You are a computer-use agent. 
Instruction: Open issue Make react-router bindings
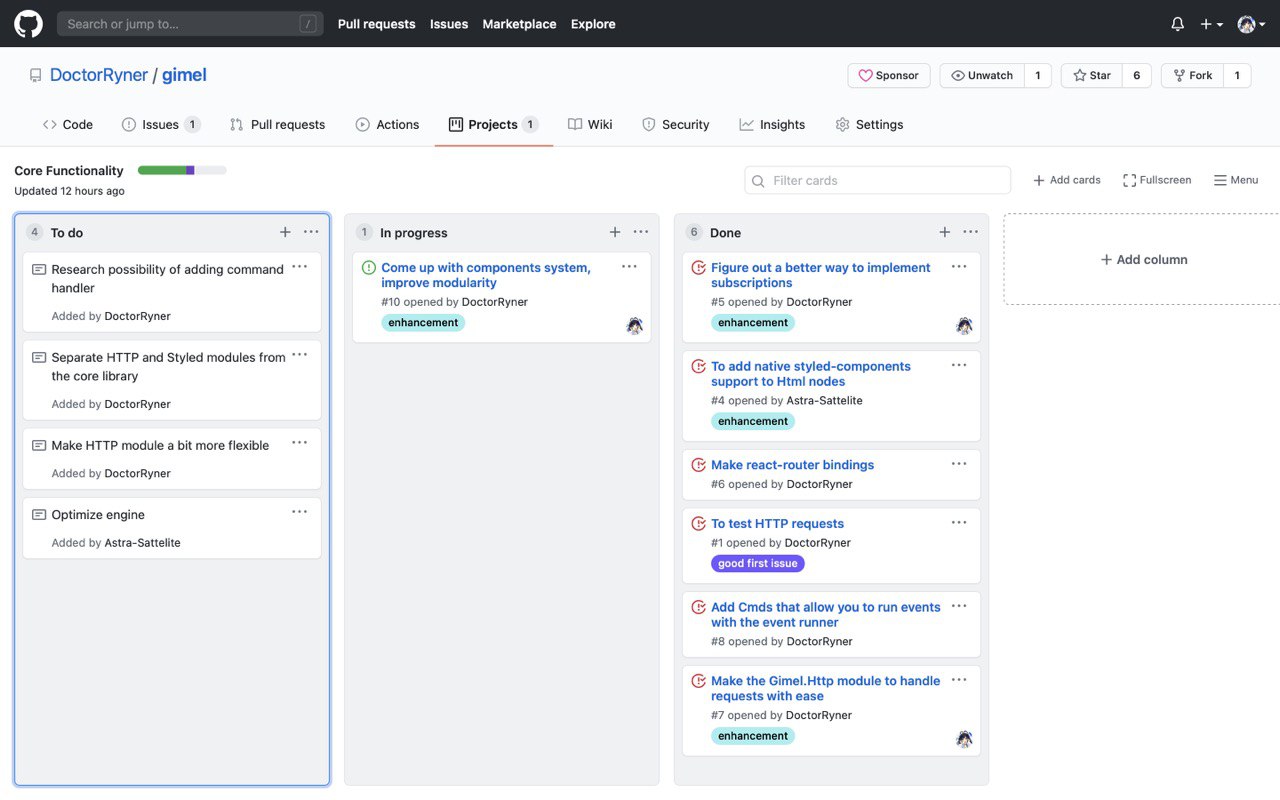click(792, 465)
